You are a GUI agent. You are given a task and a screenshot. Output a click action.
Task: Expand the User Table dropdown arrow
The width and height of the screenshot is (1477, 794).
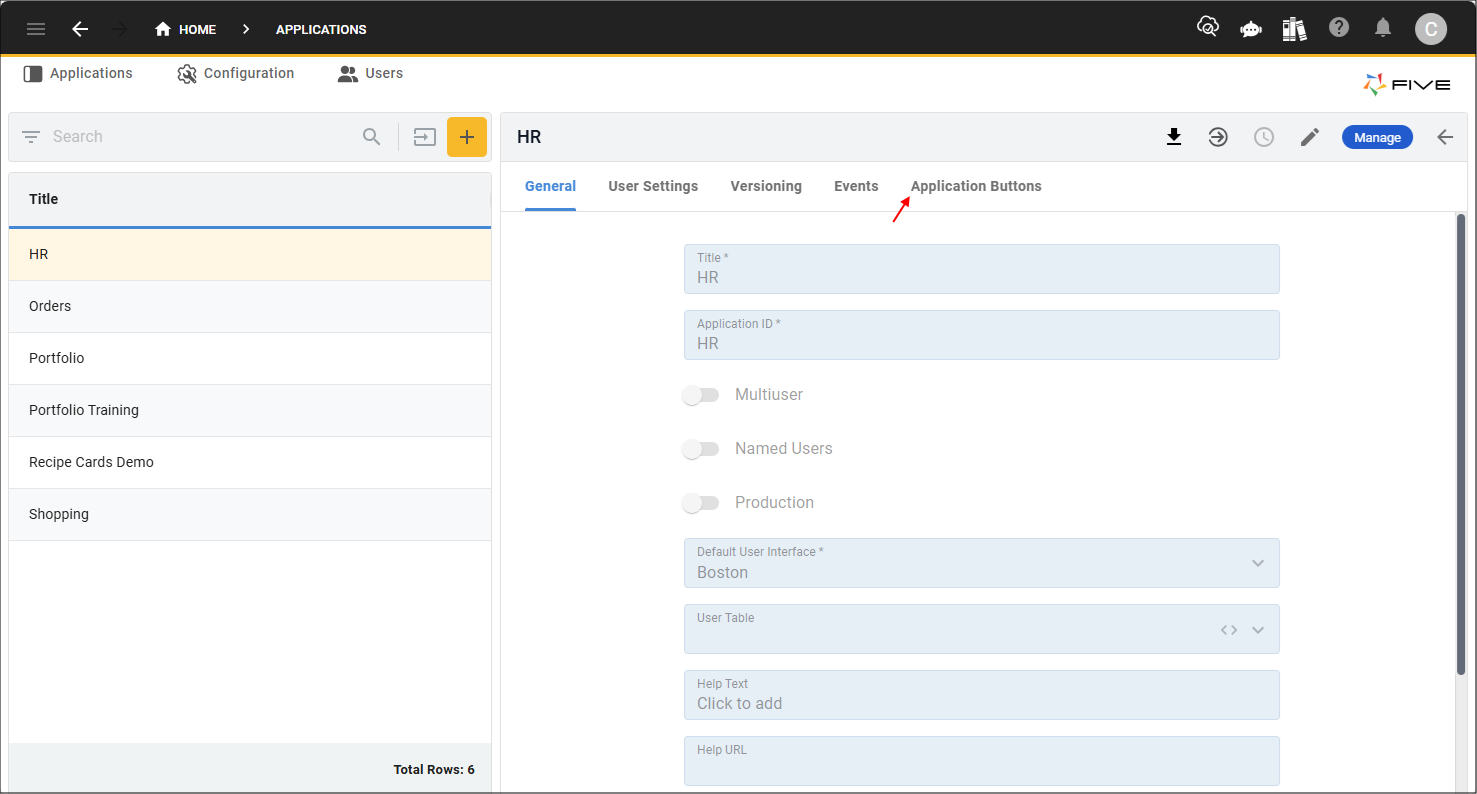coord(1258,630)
